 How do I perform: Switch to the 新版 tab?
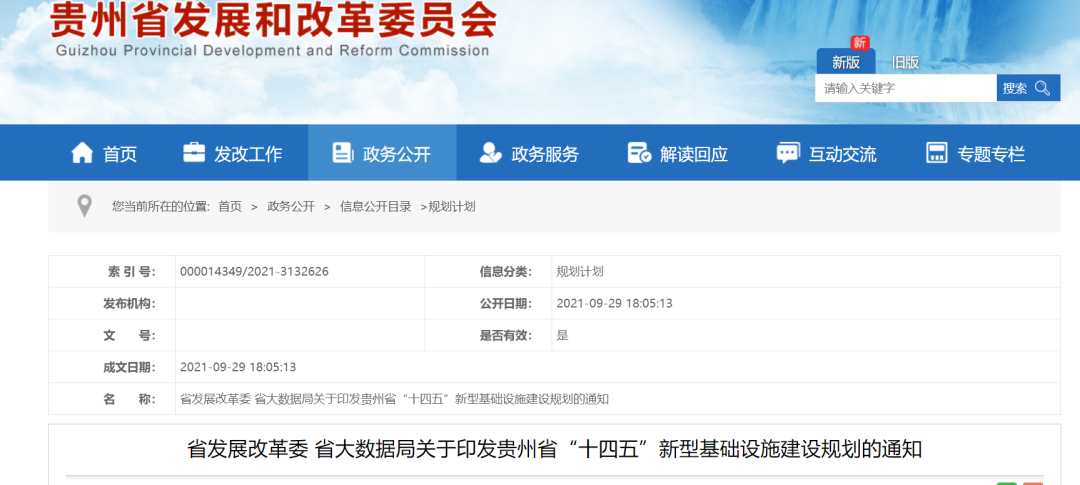(845, 62)
